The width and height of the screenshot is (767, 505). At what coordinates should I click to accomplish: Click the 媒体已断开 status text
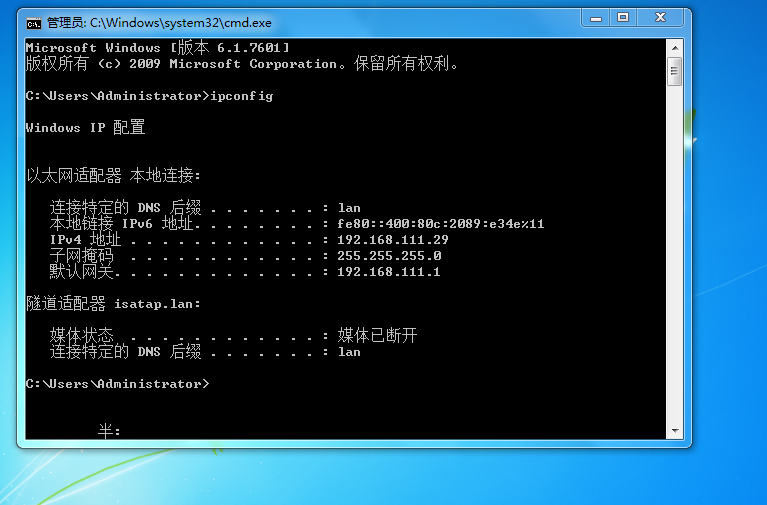[377, 335]
